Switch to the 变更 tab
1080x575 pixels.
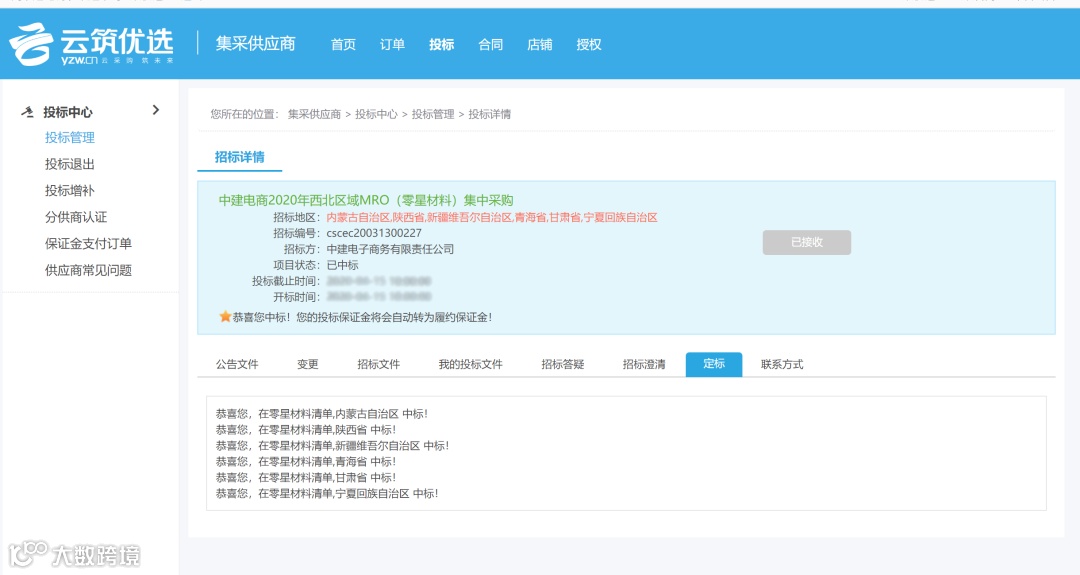tap(308, 364)
